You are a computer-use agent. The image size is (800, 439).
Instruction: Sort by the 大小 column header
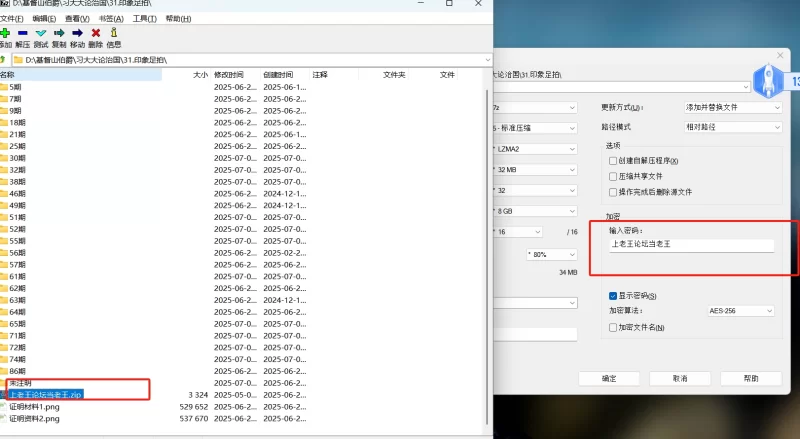click(x=186, y=75)
